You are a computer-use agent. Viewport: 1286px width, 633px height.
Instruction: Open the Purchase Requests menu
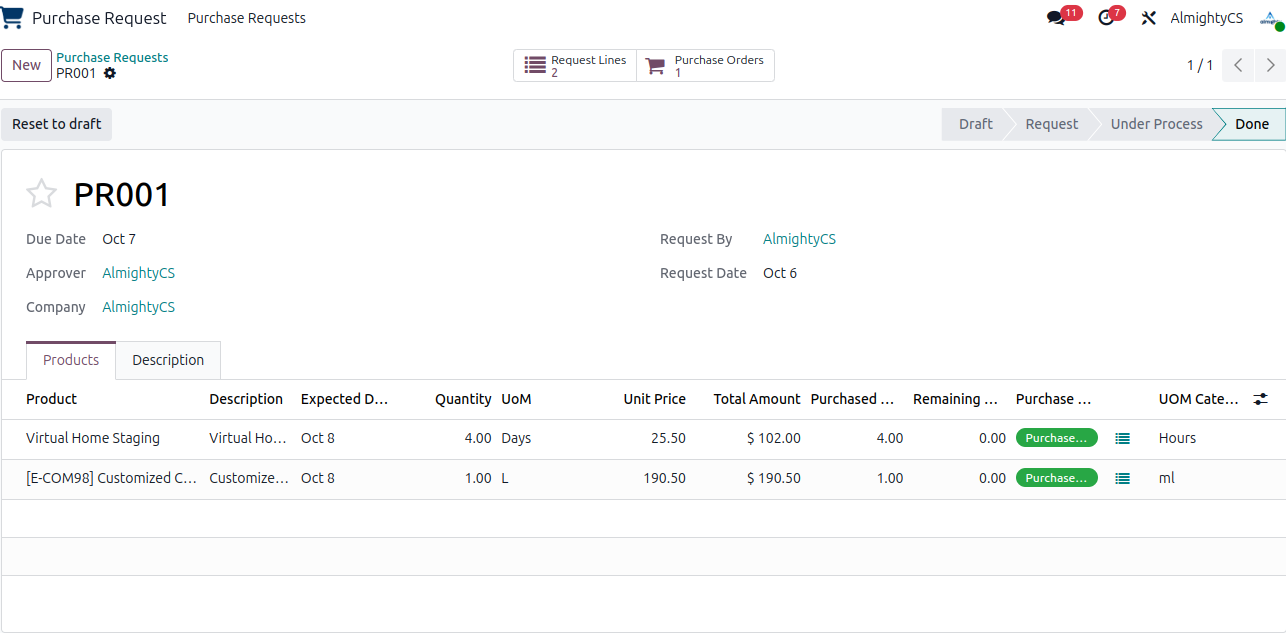click(247, 18)
